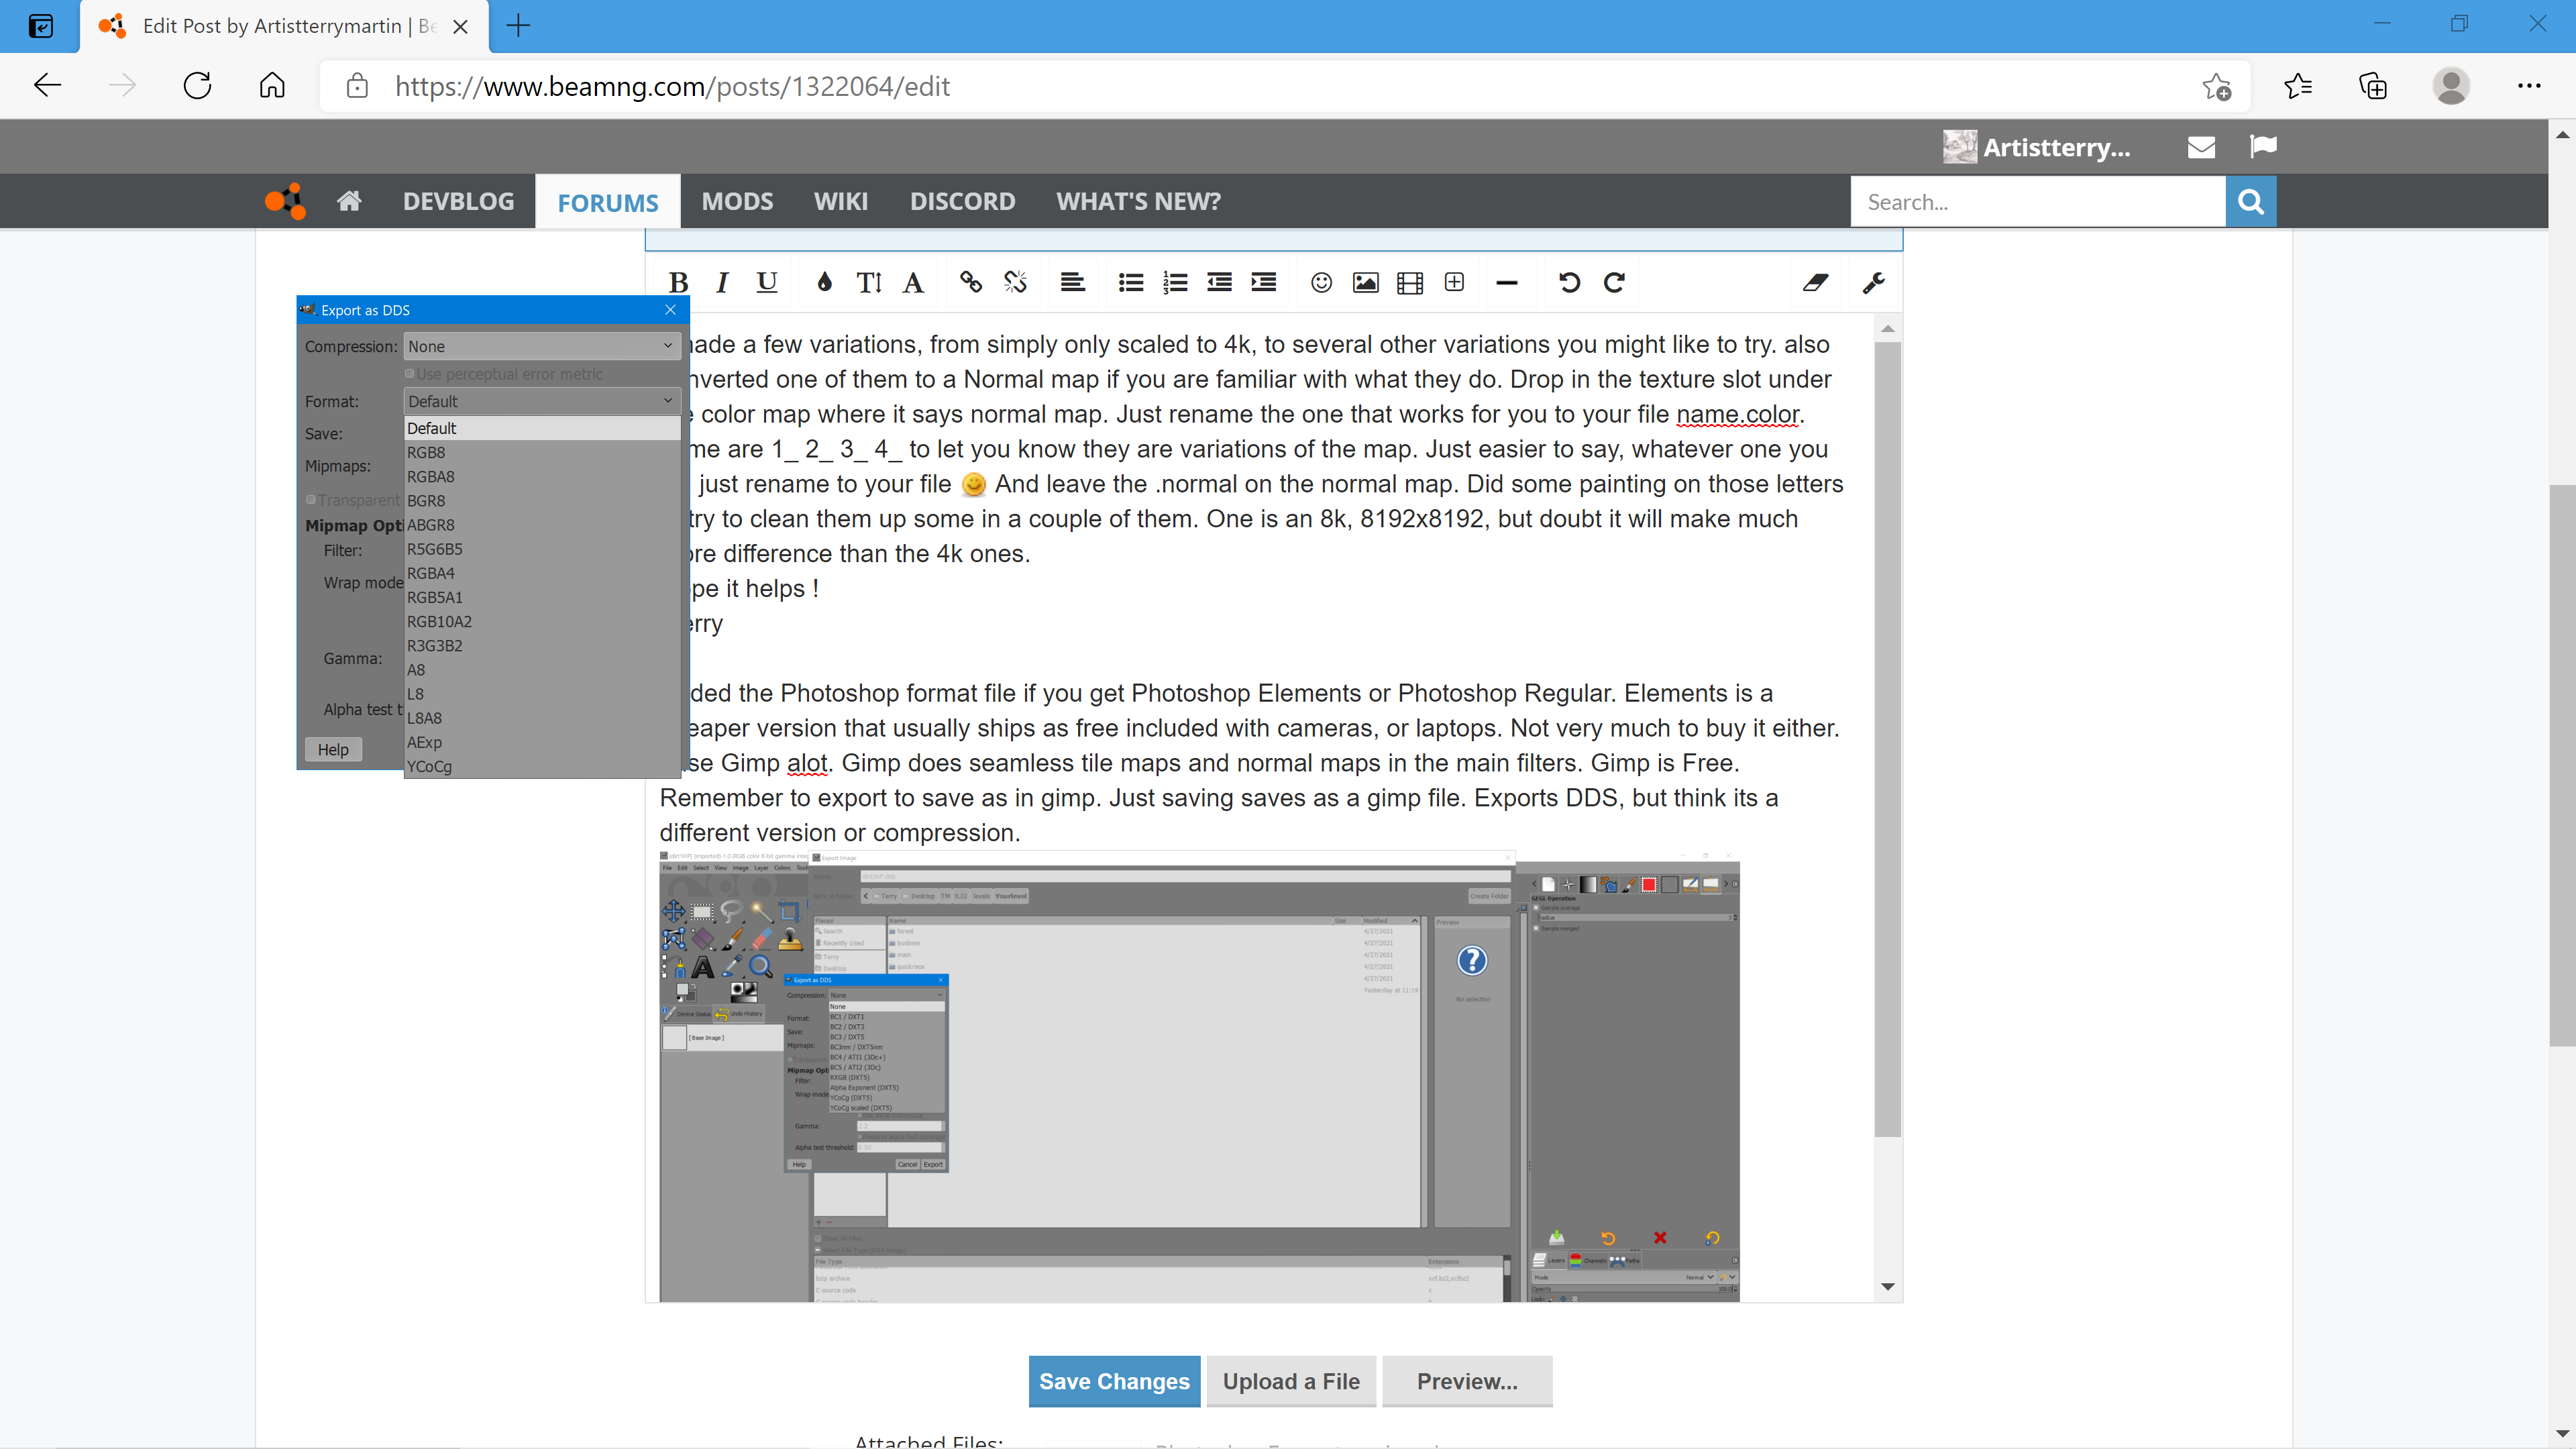Open browser settings and more menu

point(2529,86)
